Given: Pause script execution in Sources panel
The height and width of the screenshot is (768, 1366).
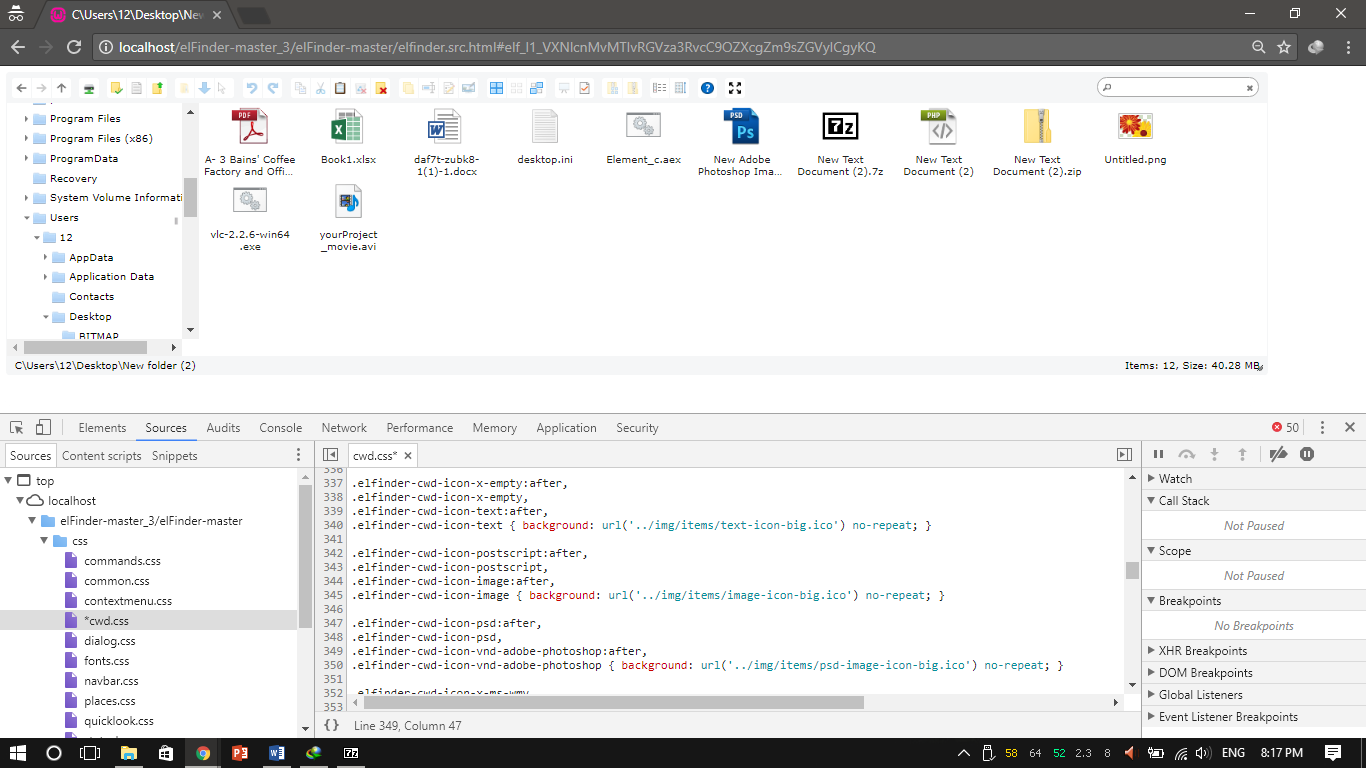Looking at the screenshot, I should (x=1158, y=454).
